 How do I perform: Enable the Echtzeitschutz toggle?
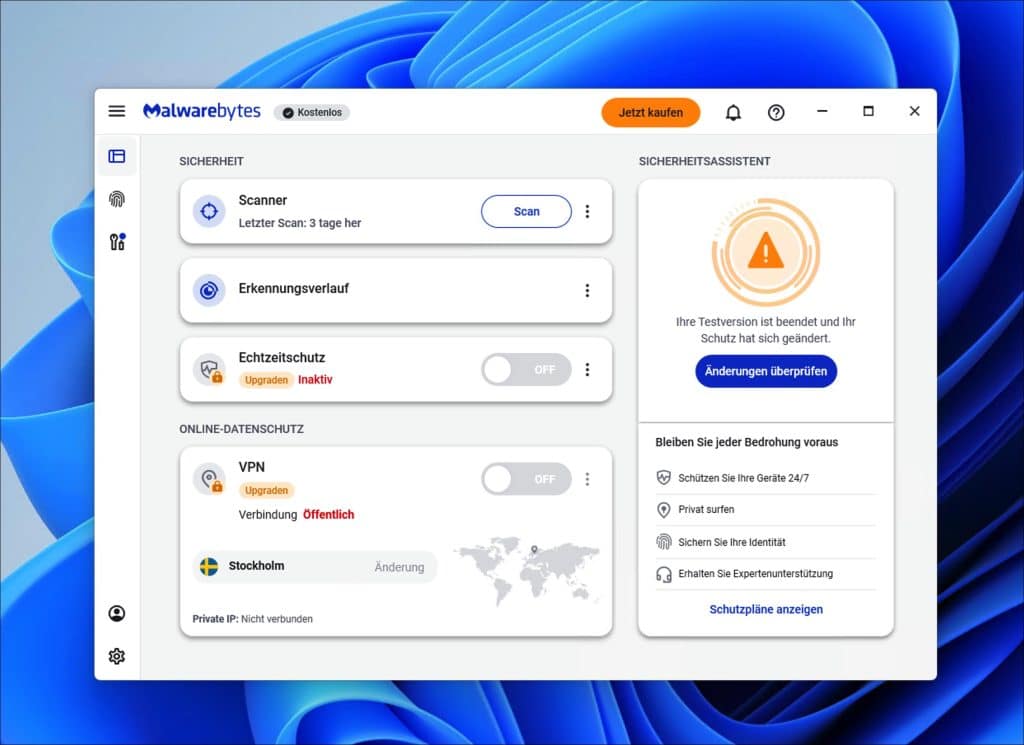click(525, 369)
